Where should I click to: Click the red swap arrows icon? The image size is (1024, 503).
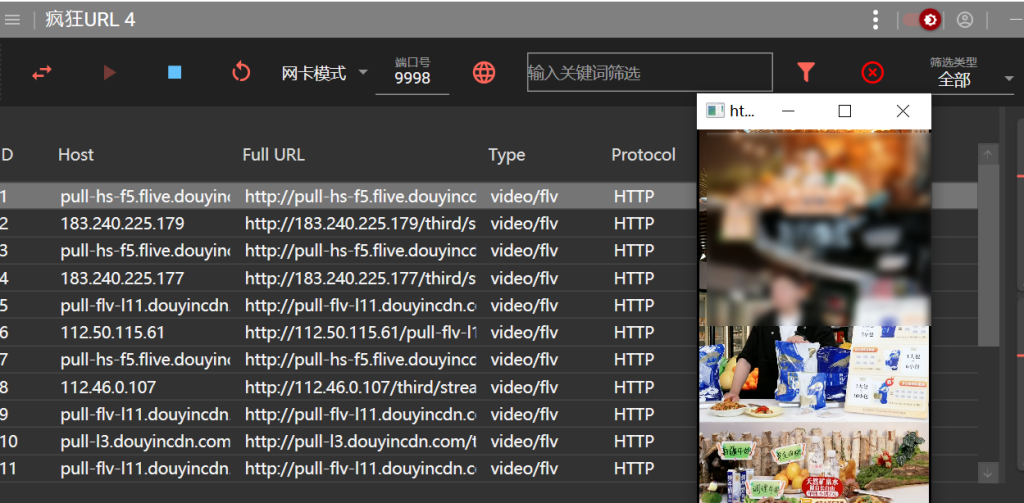[x=42, y=72]
